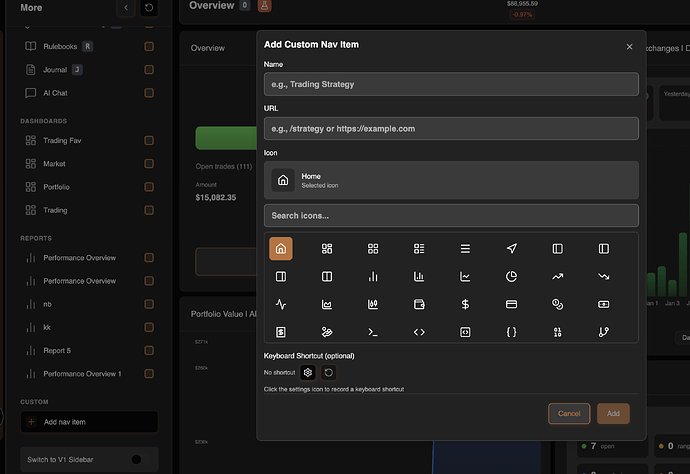Viewport: 690px width, 474px height.
Task: Check the box next to Rulebooks
Action: 149,46
